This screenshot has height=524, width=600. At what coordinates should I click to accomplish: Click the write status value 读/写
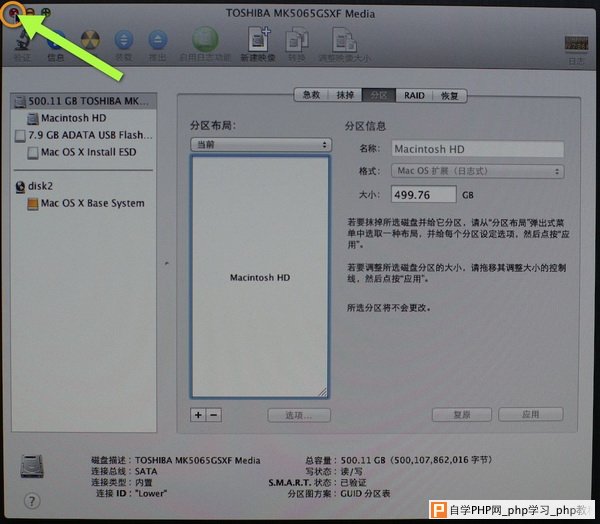(352, 472)
